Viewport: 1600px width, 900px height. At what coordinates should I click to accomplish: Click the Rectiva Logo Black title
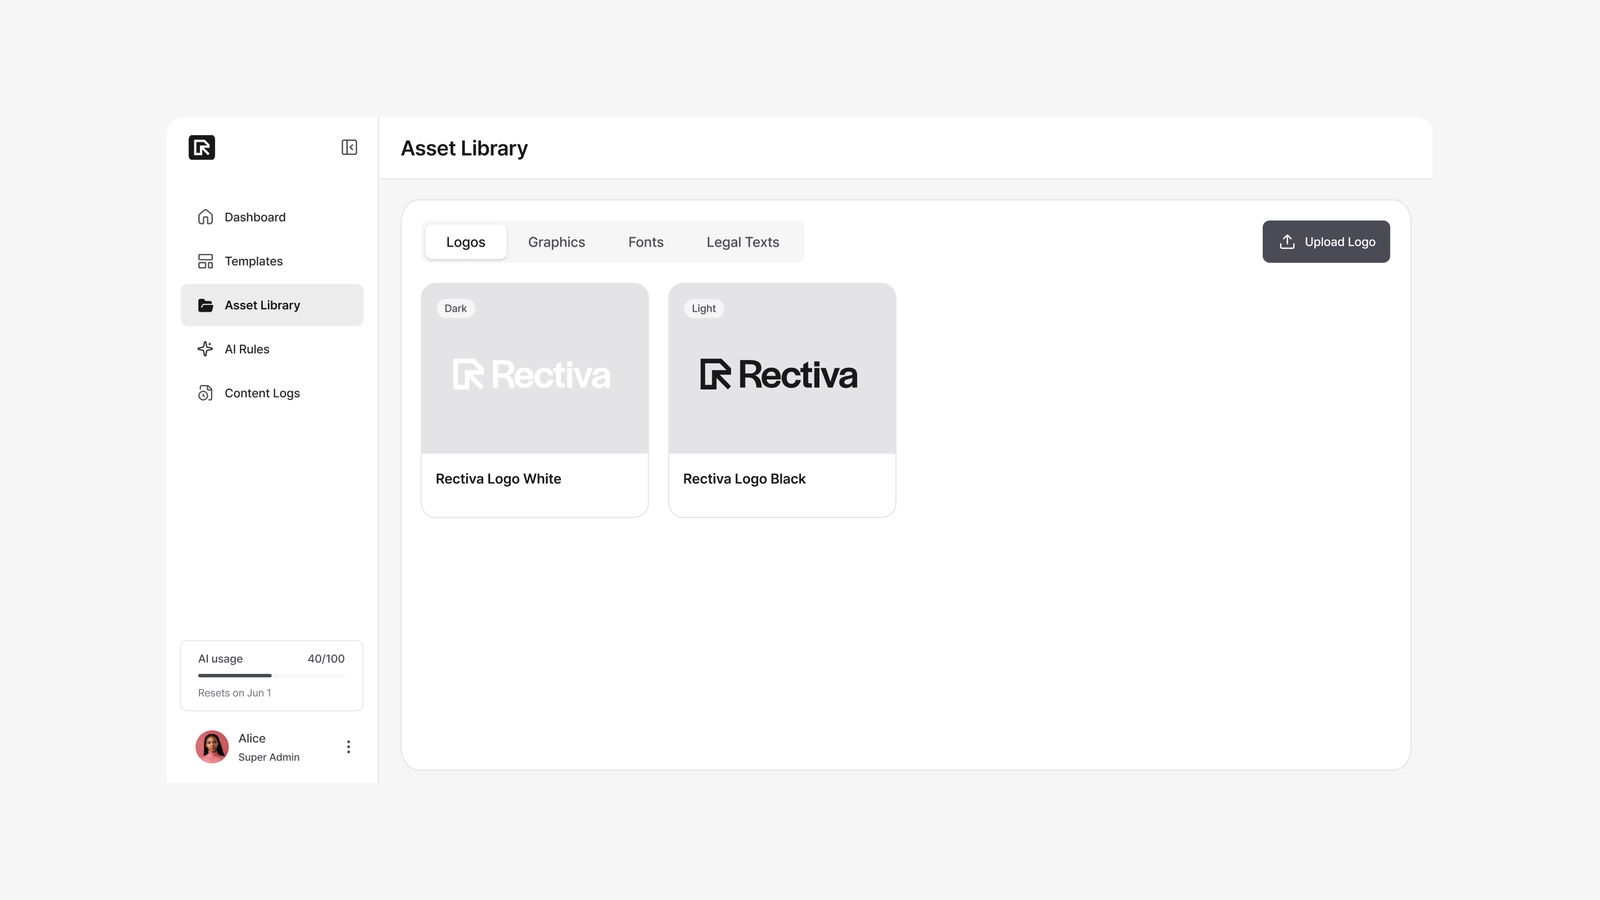tap(744, 479)
